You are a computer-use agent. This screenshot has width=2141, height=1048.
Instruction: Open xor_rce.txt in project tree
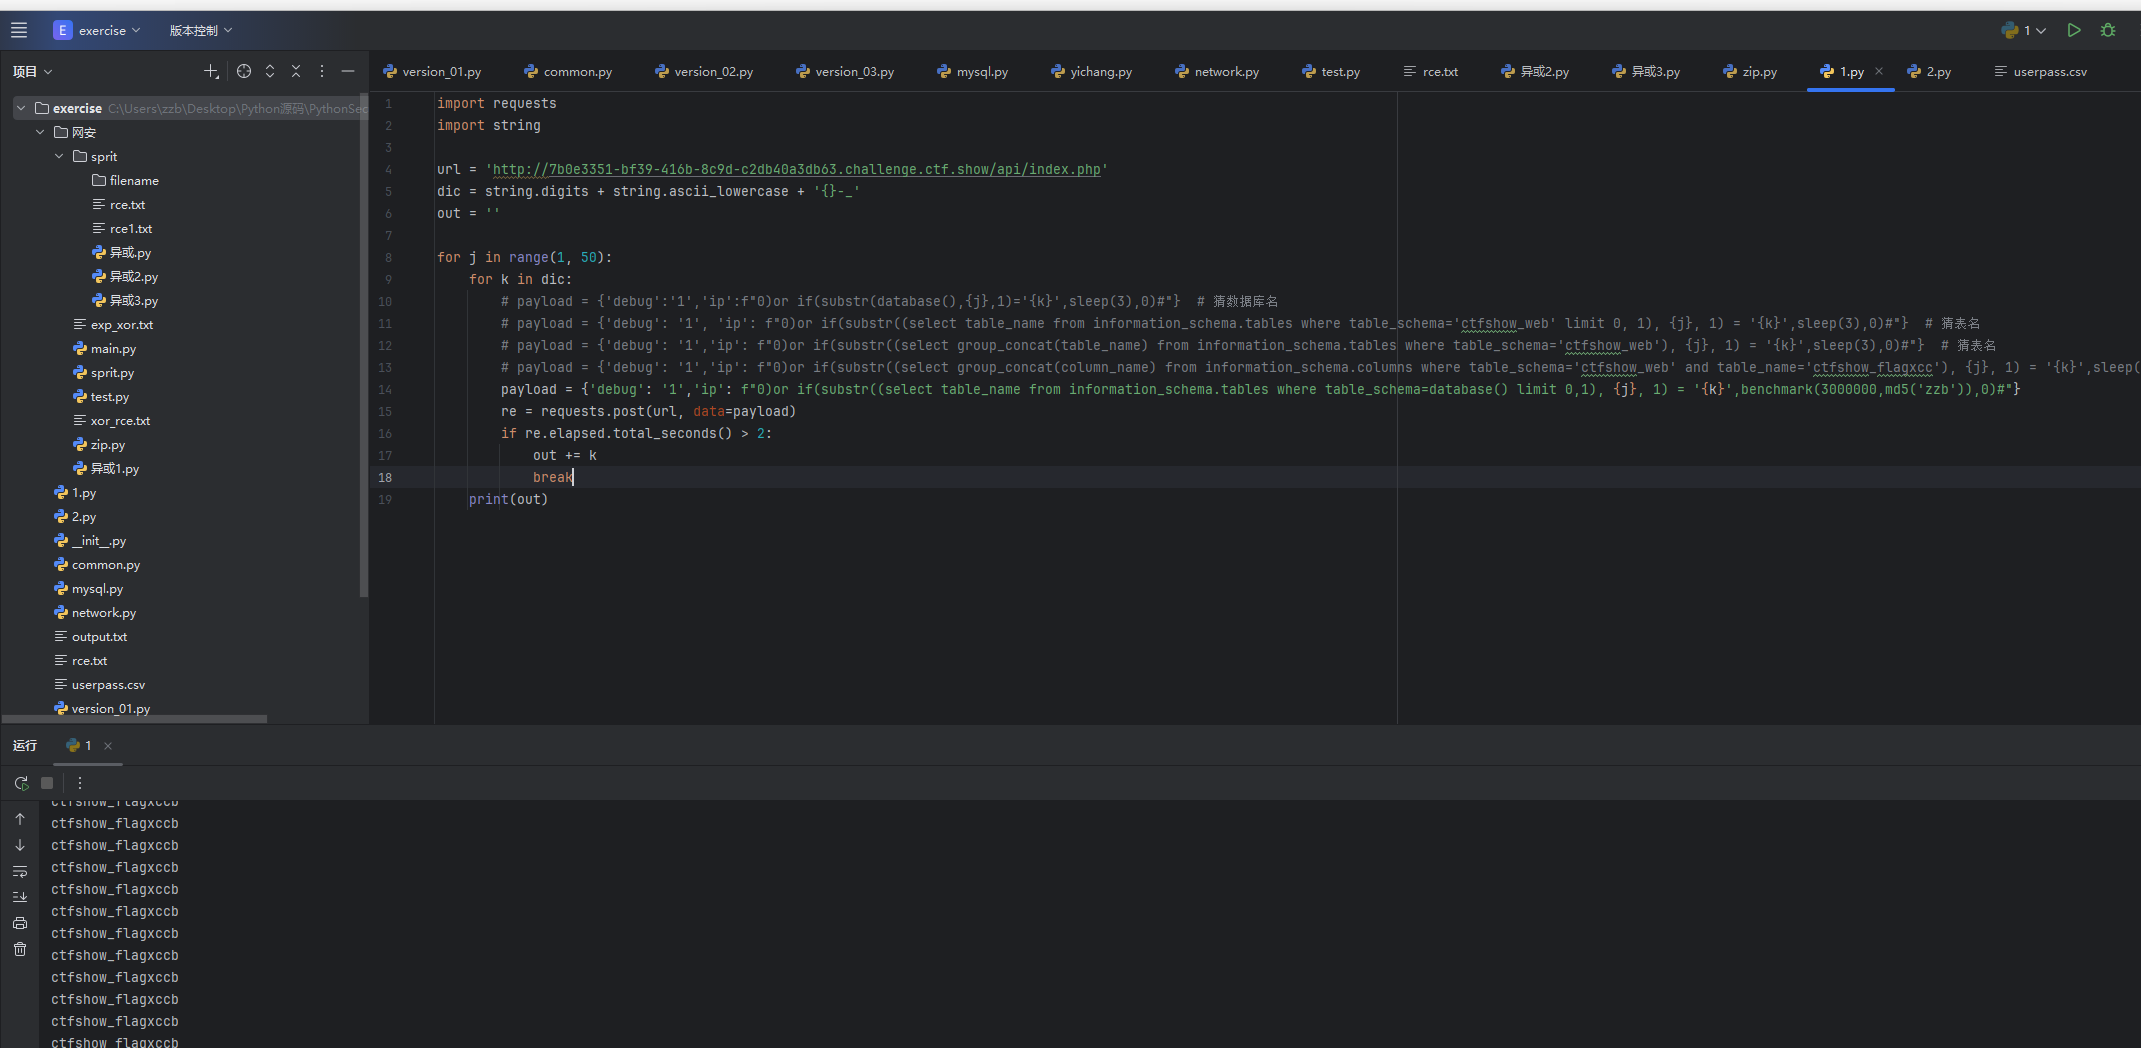tap(111, 420)
